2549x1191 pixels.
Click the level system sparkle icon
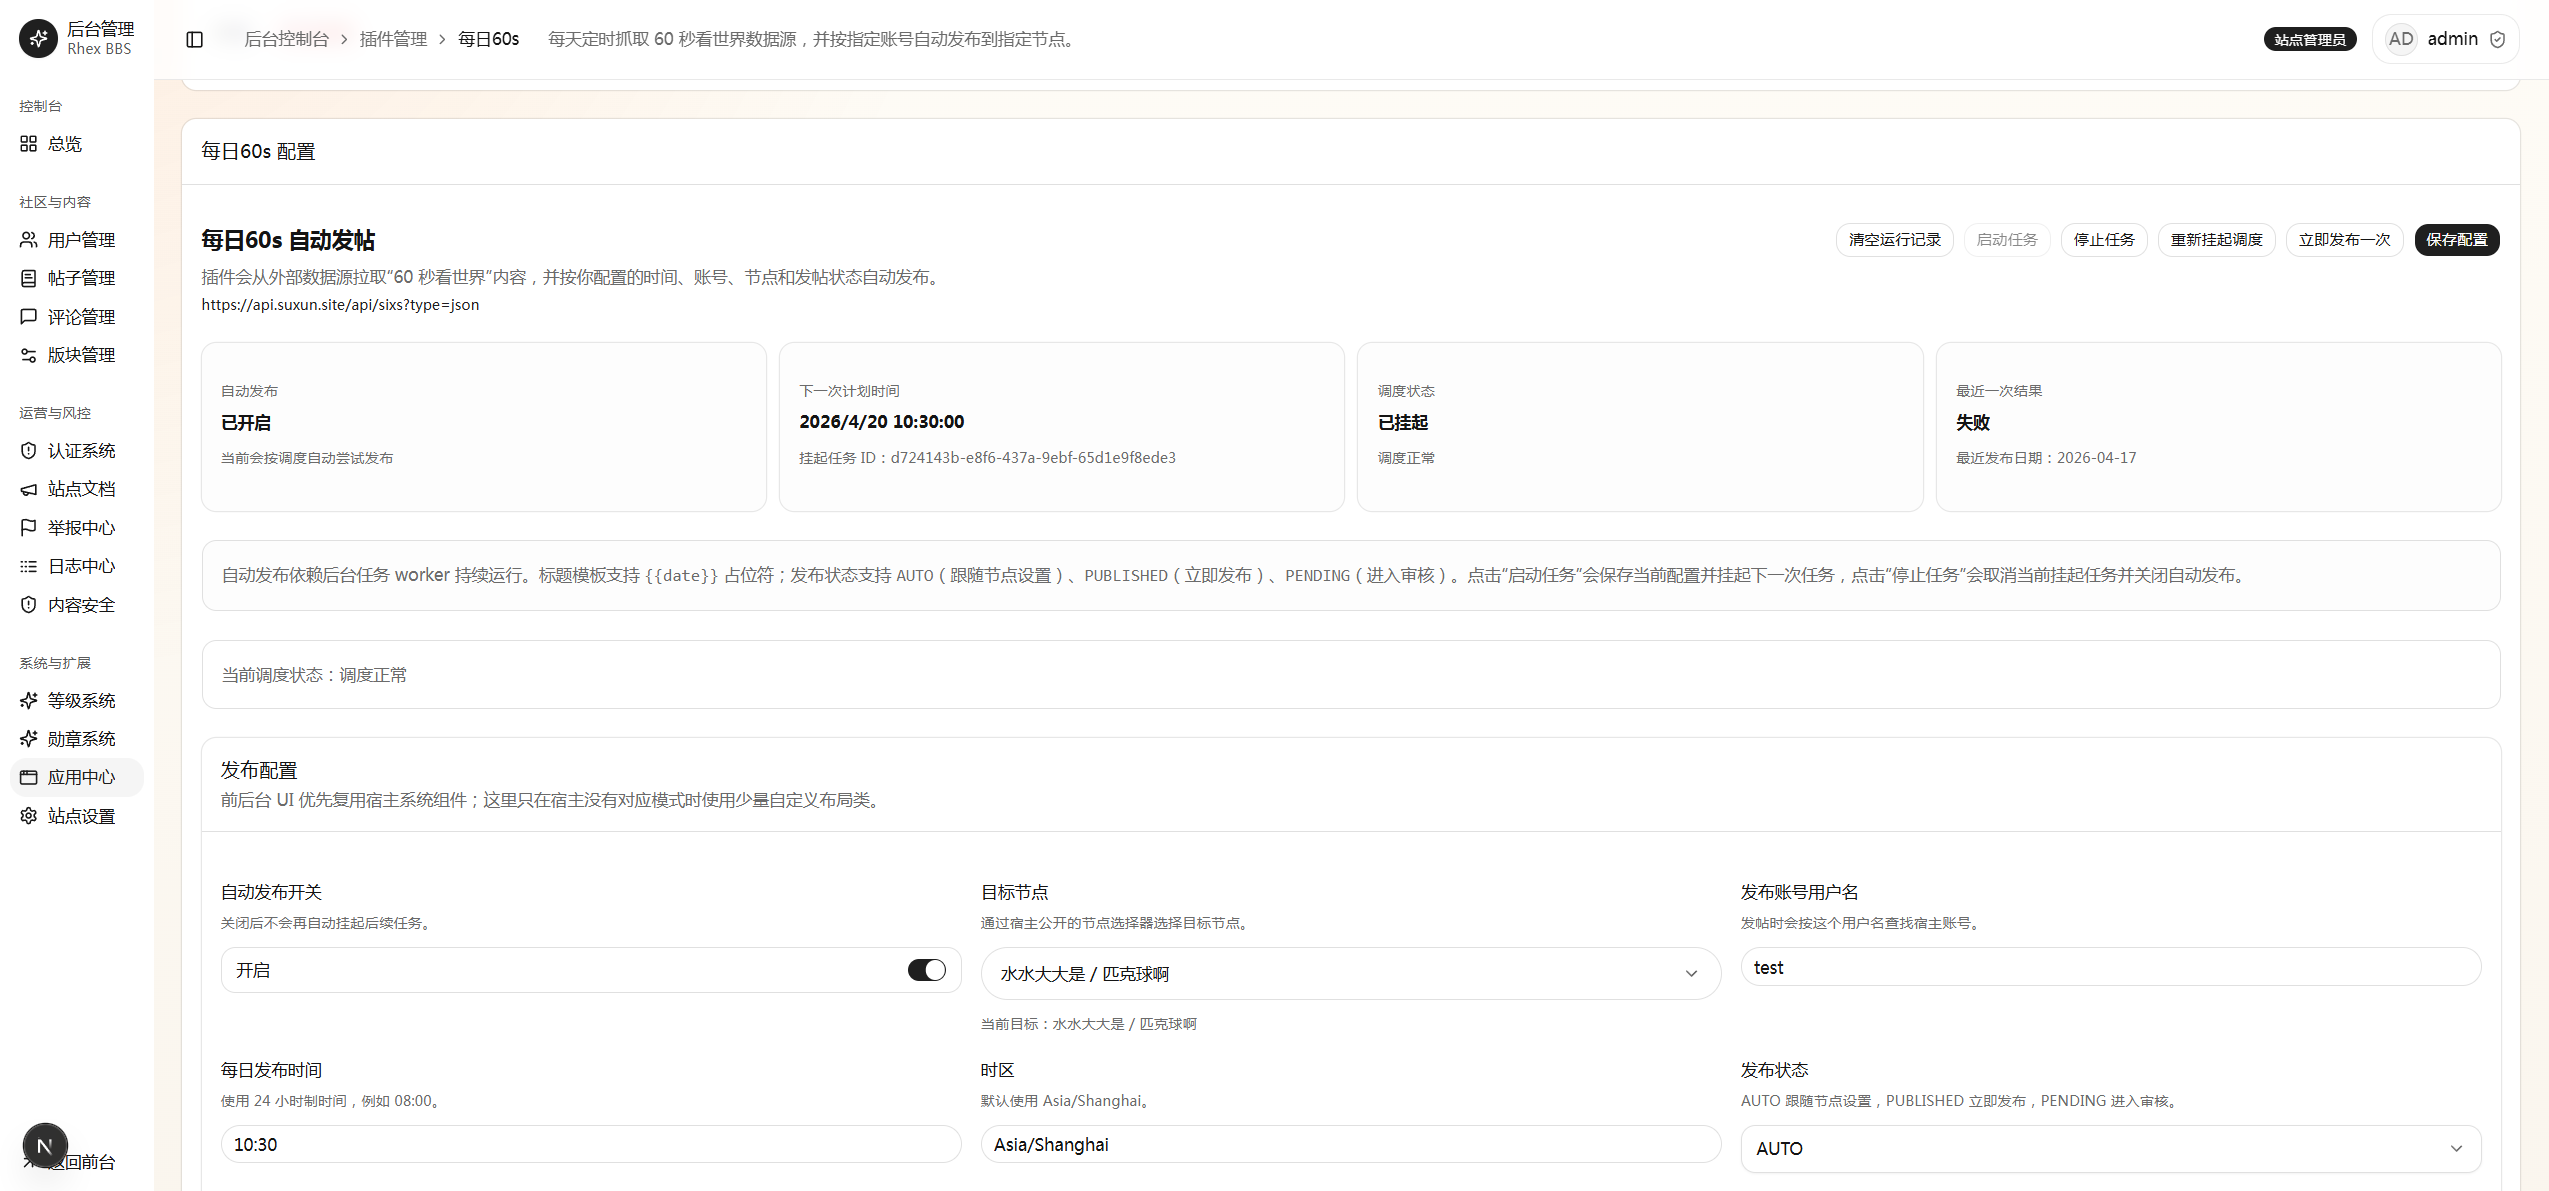[28, 701]
